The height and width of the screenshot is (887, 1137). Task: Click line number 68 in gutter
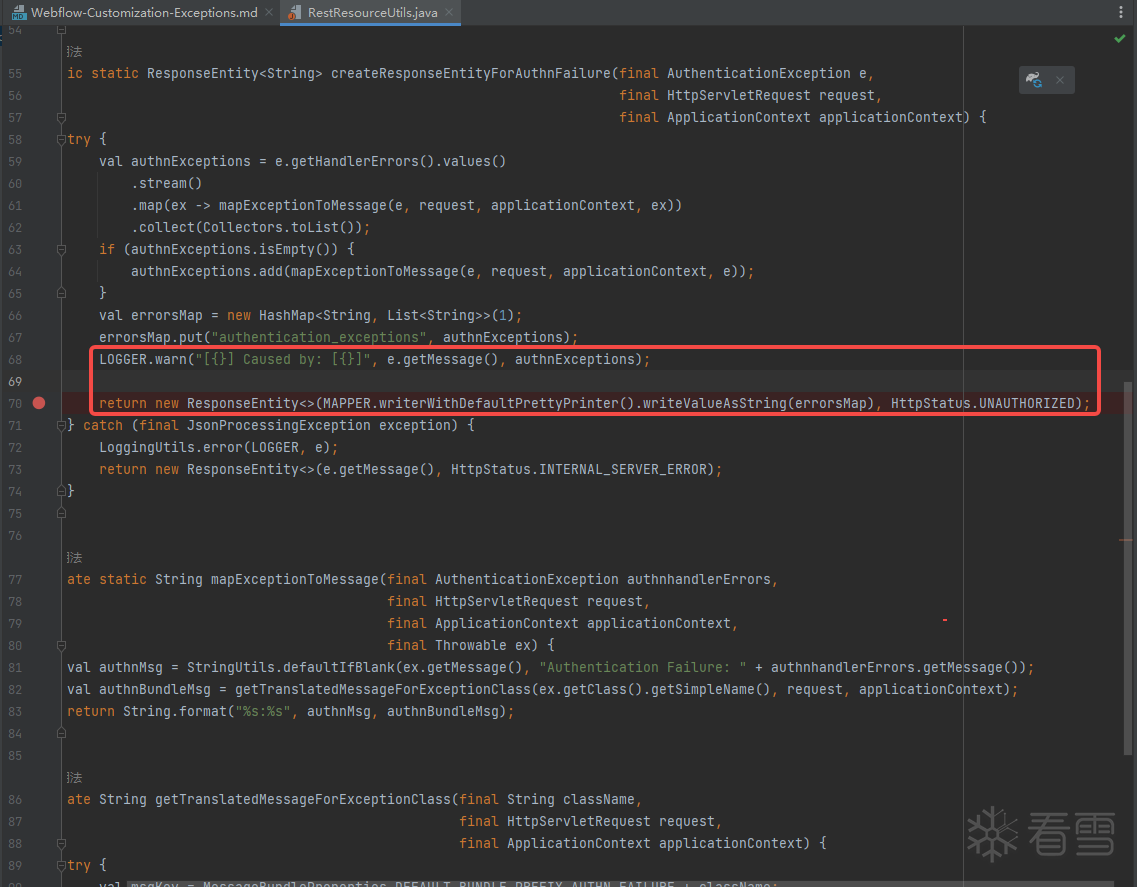point(15,360)
